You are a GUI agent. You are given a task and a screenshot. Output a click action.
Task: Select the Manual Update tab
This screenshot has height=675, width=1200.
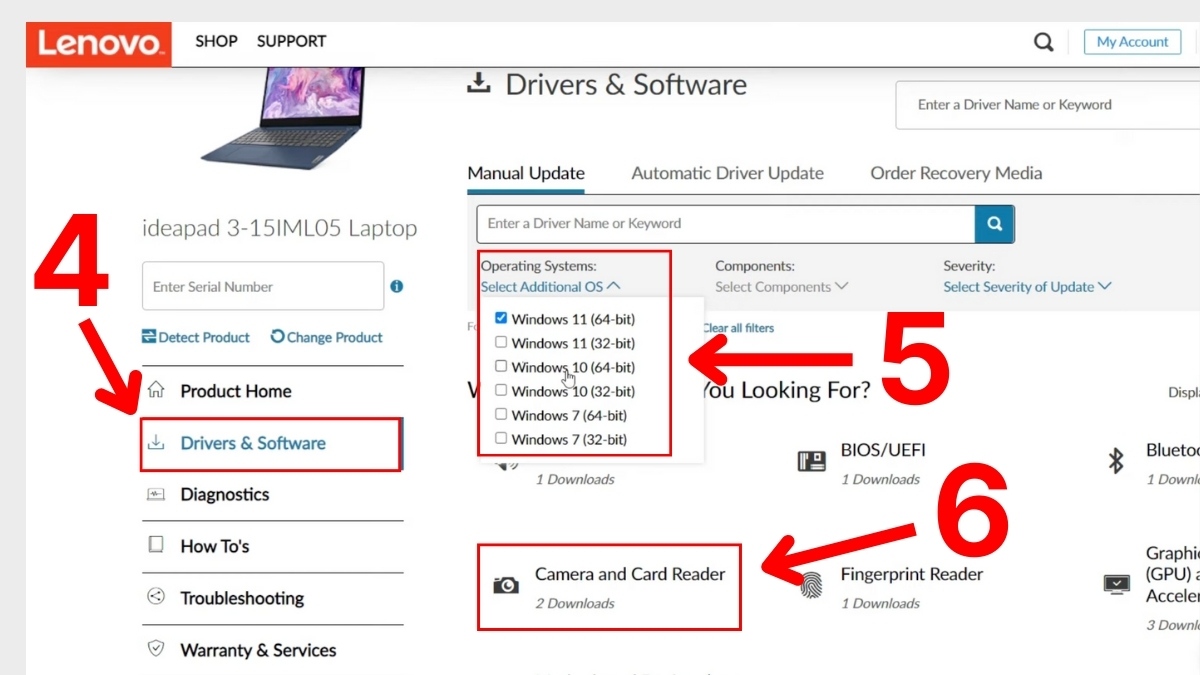pos(526,173)
